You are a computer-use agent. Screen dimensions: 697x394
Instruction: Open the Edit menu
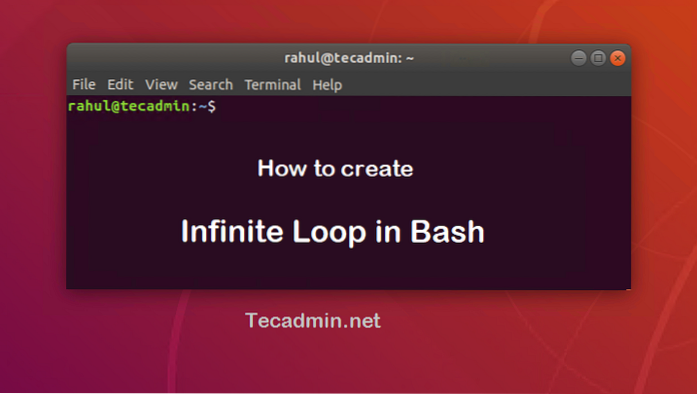tap(120, 84)
